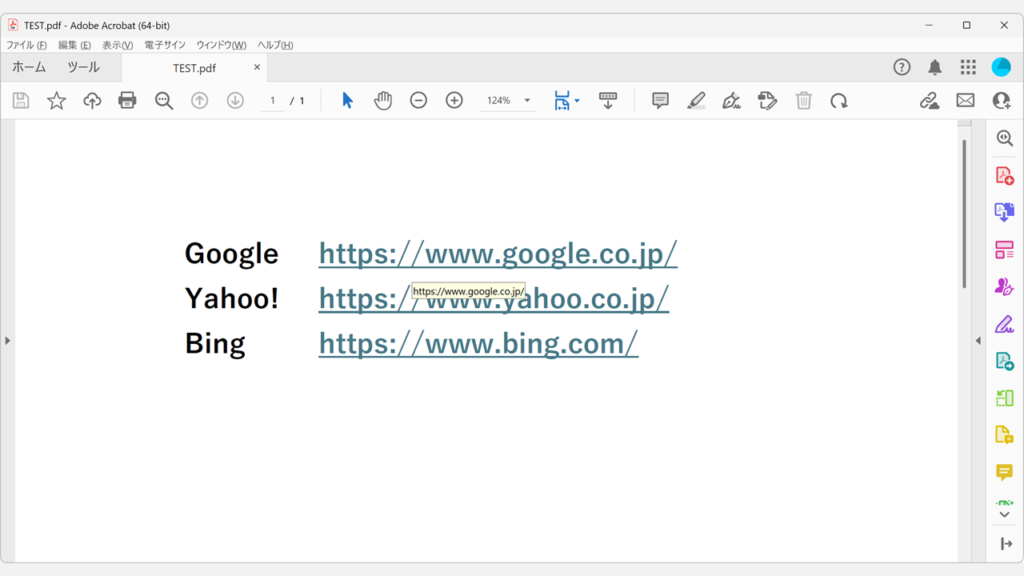
Task: Expand the left navigation pane arrow
Action: click(x=7, y=340)
